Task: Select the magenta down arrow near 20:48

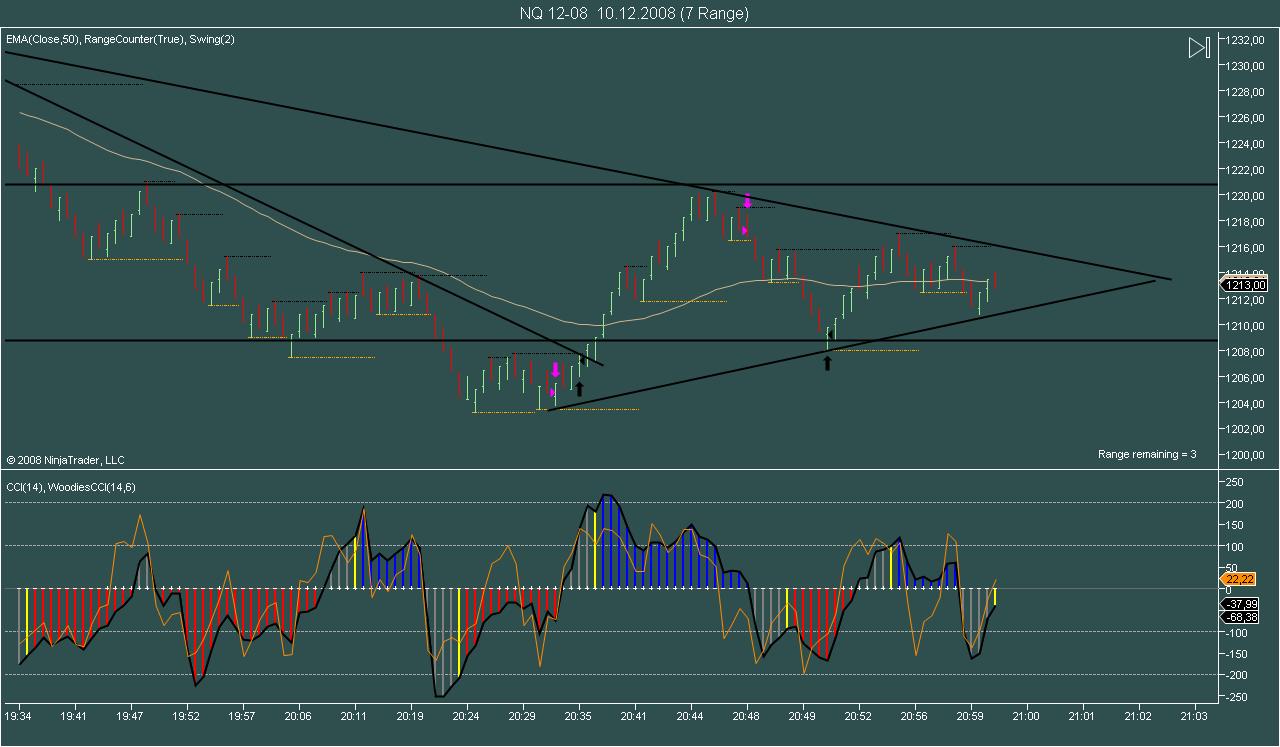Action: pyautogui.click(x=747, y=202)
